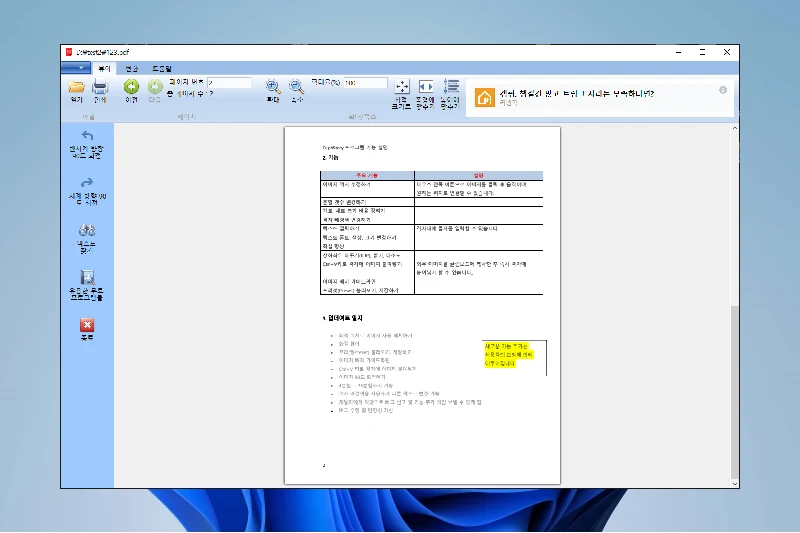This screenshot has height=533, width=800.
Task: Click the useful free programs sidebar icon
Action: click(x=87, y=286)
